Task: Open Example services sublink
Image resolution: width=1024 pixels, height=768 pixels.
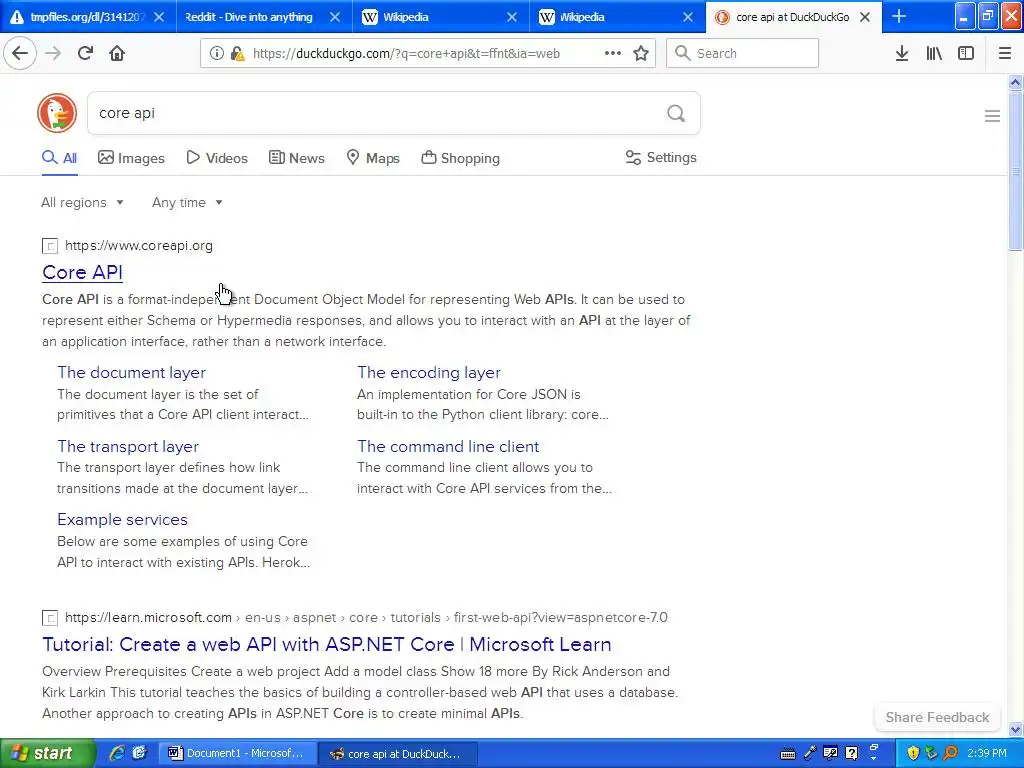Action: click(122, 520)
